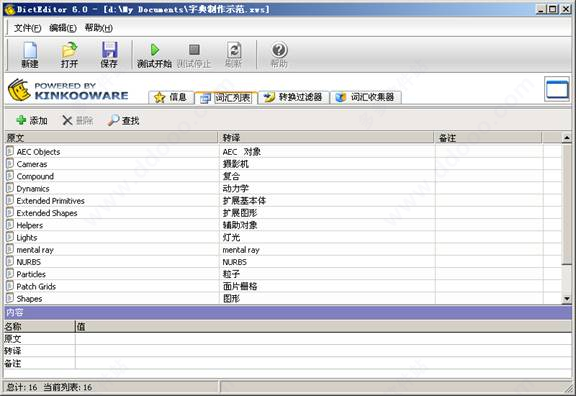Click the icon beside Shapes row

[x=10, y=298]
